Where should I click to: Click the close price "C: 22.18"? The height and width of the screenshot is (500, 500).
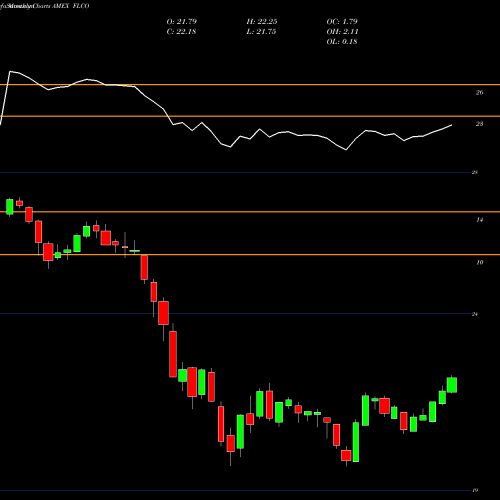point(181,32)
